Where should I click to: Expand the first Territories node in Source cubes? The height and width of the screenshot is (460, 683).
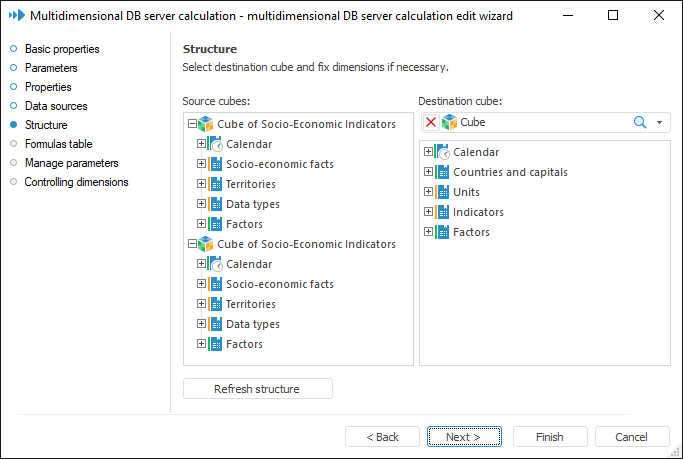coord(201,184)
